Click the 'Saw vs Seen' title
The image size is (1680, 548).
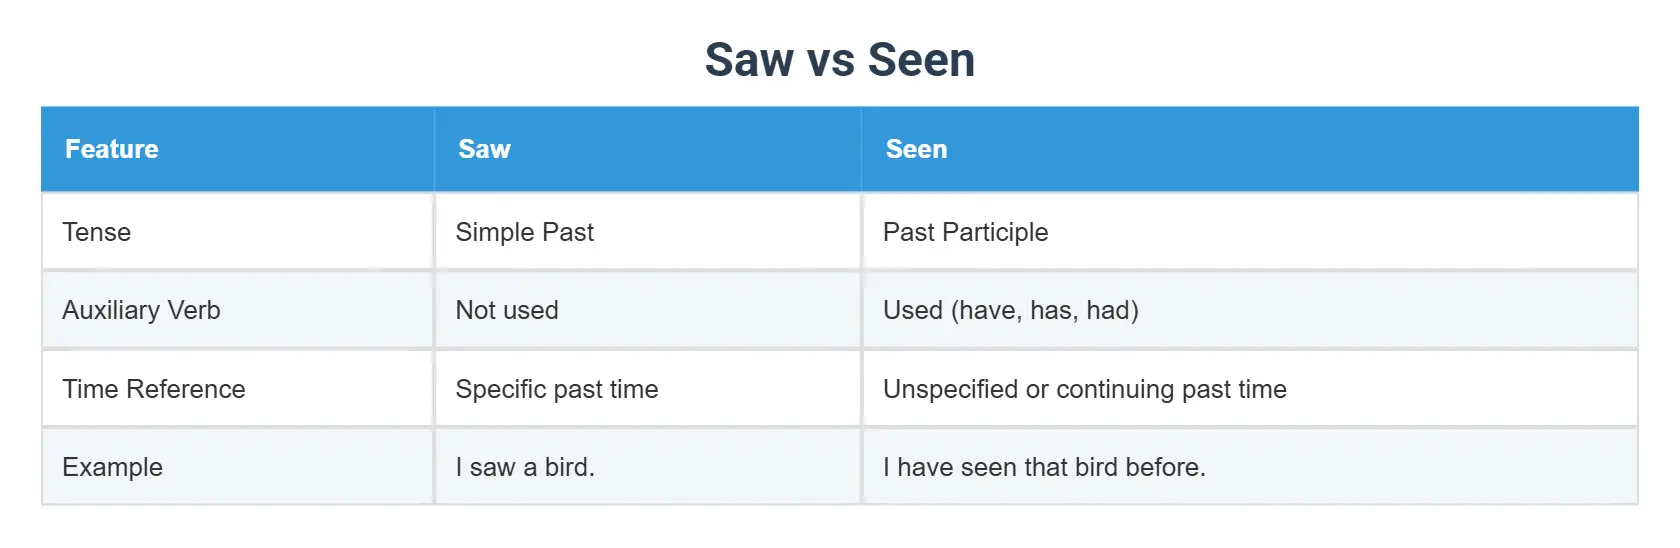click(x=839, y=60)
